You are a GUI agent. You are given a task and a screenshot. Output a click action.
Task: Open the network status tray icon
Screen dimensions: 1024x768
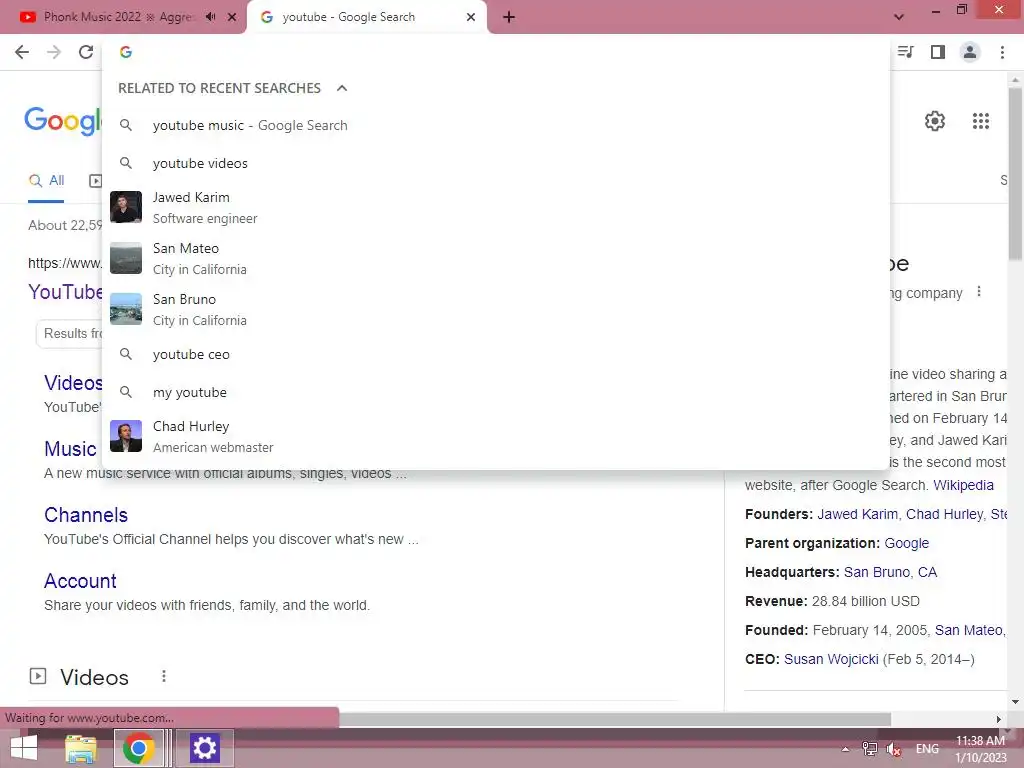(869, 749)
